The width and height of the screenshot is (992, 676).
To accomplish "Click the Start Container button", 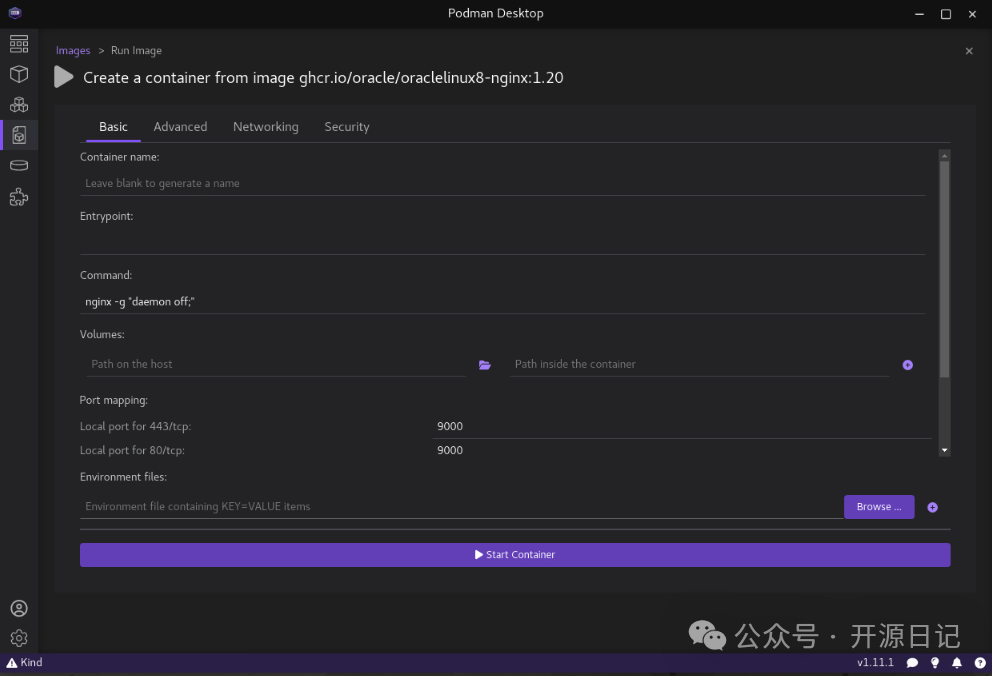I will [515, 555].
